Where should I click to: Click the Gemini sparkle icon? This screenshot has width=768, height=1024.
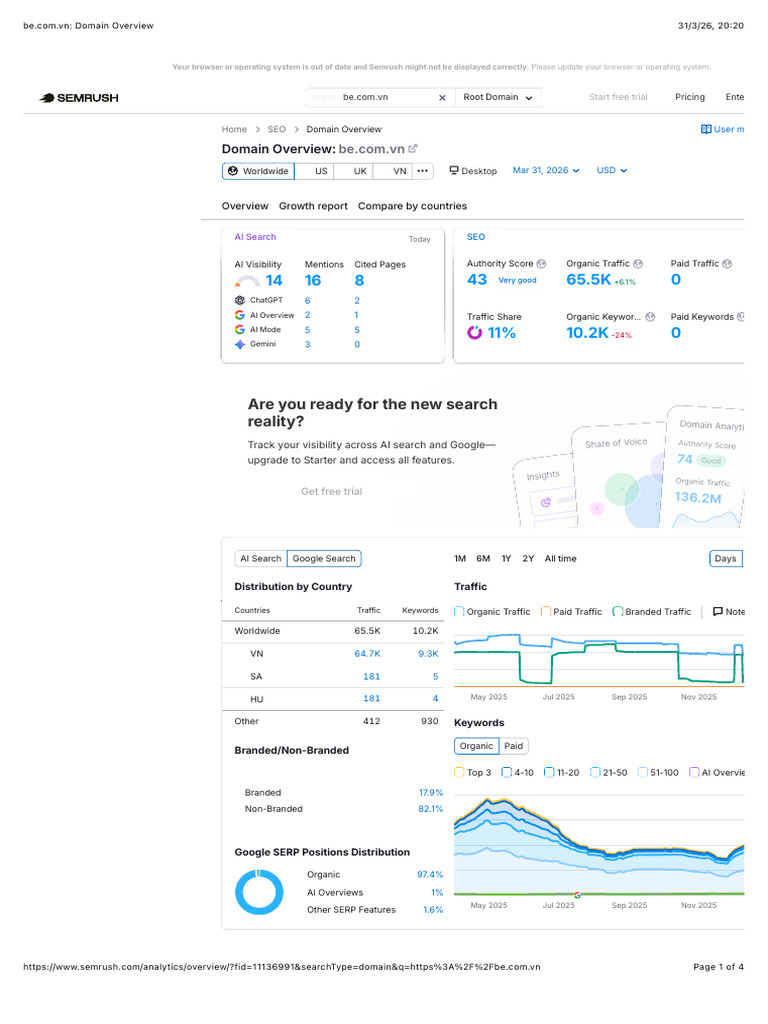pos(240,344)
